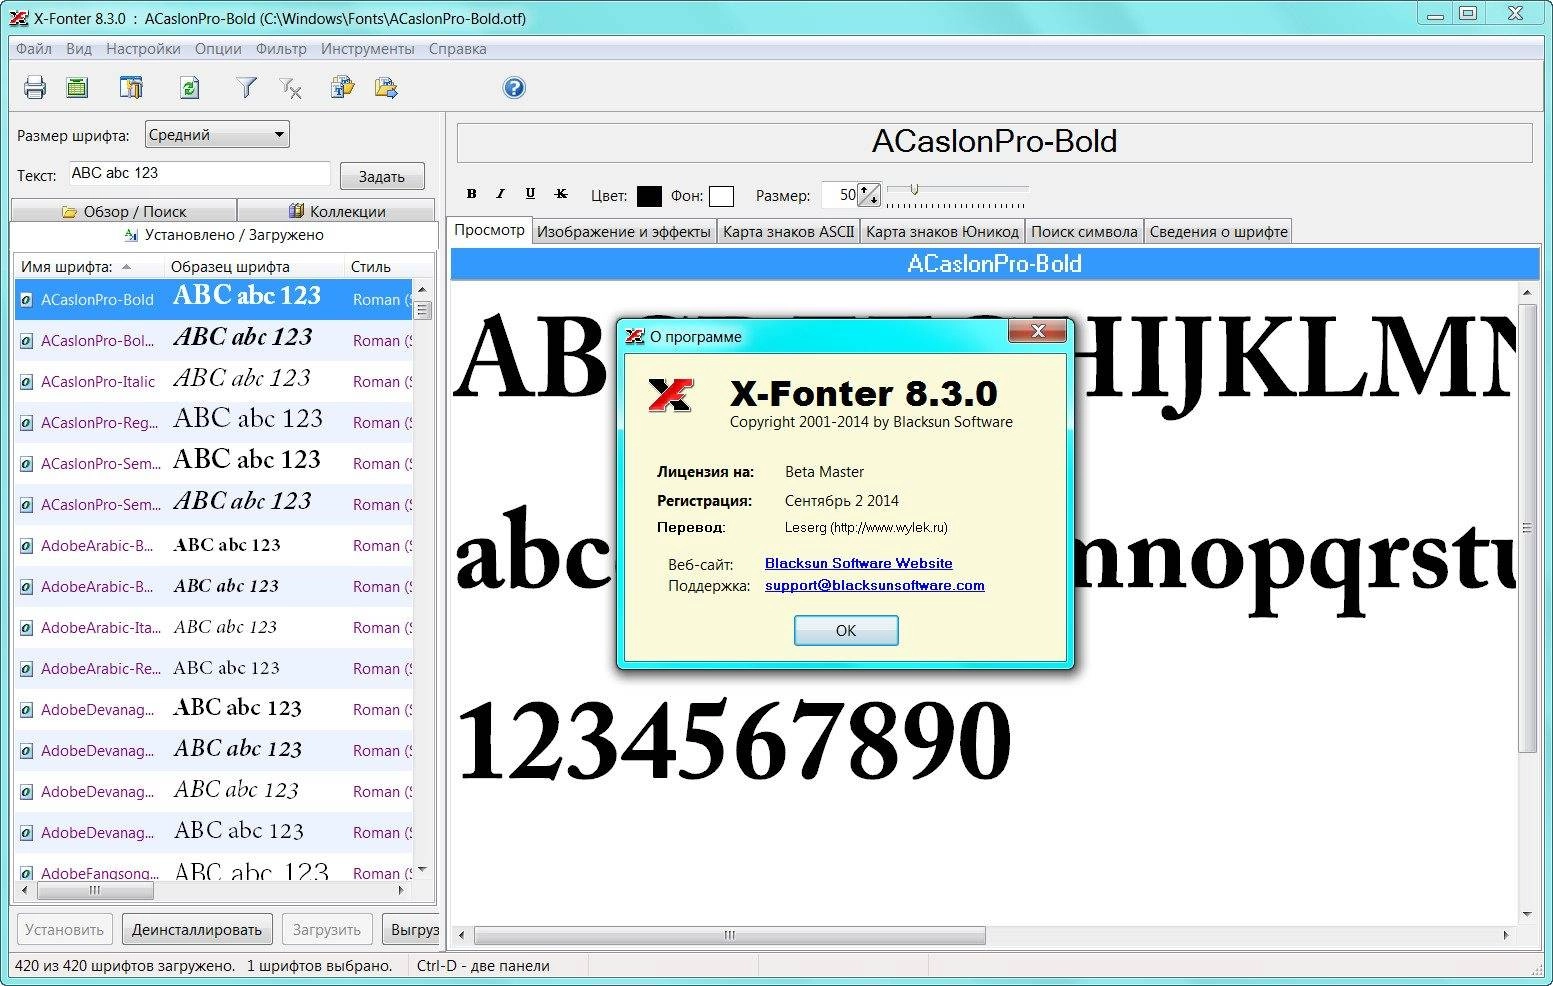Click the printer icon in the toolbar

[35, 88]
